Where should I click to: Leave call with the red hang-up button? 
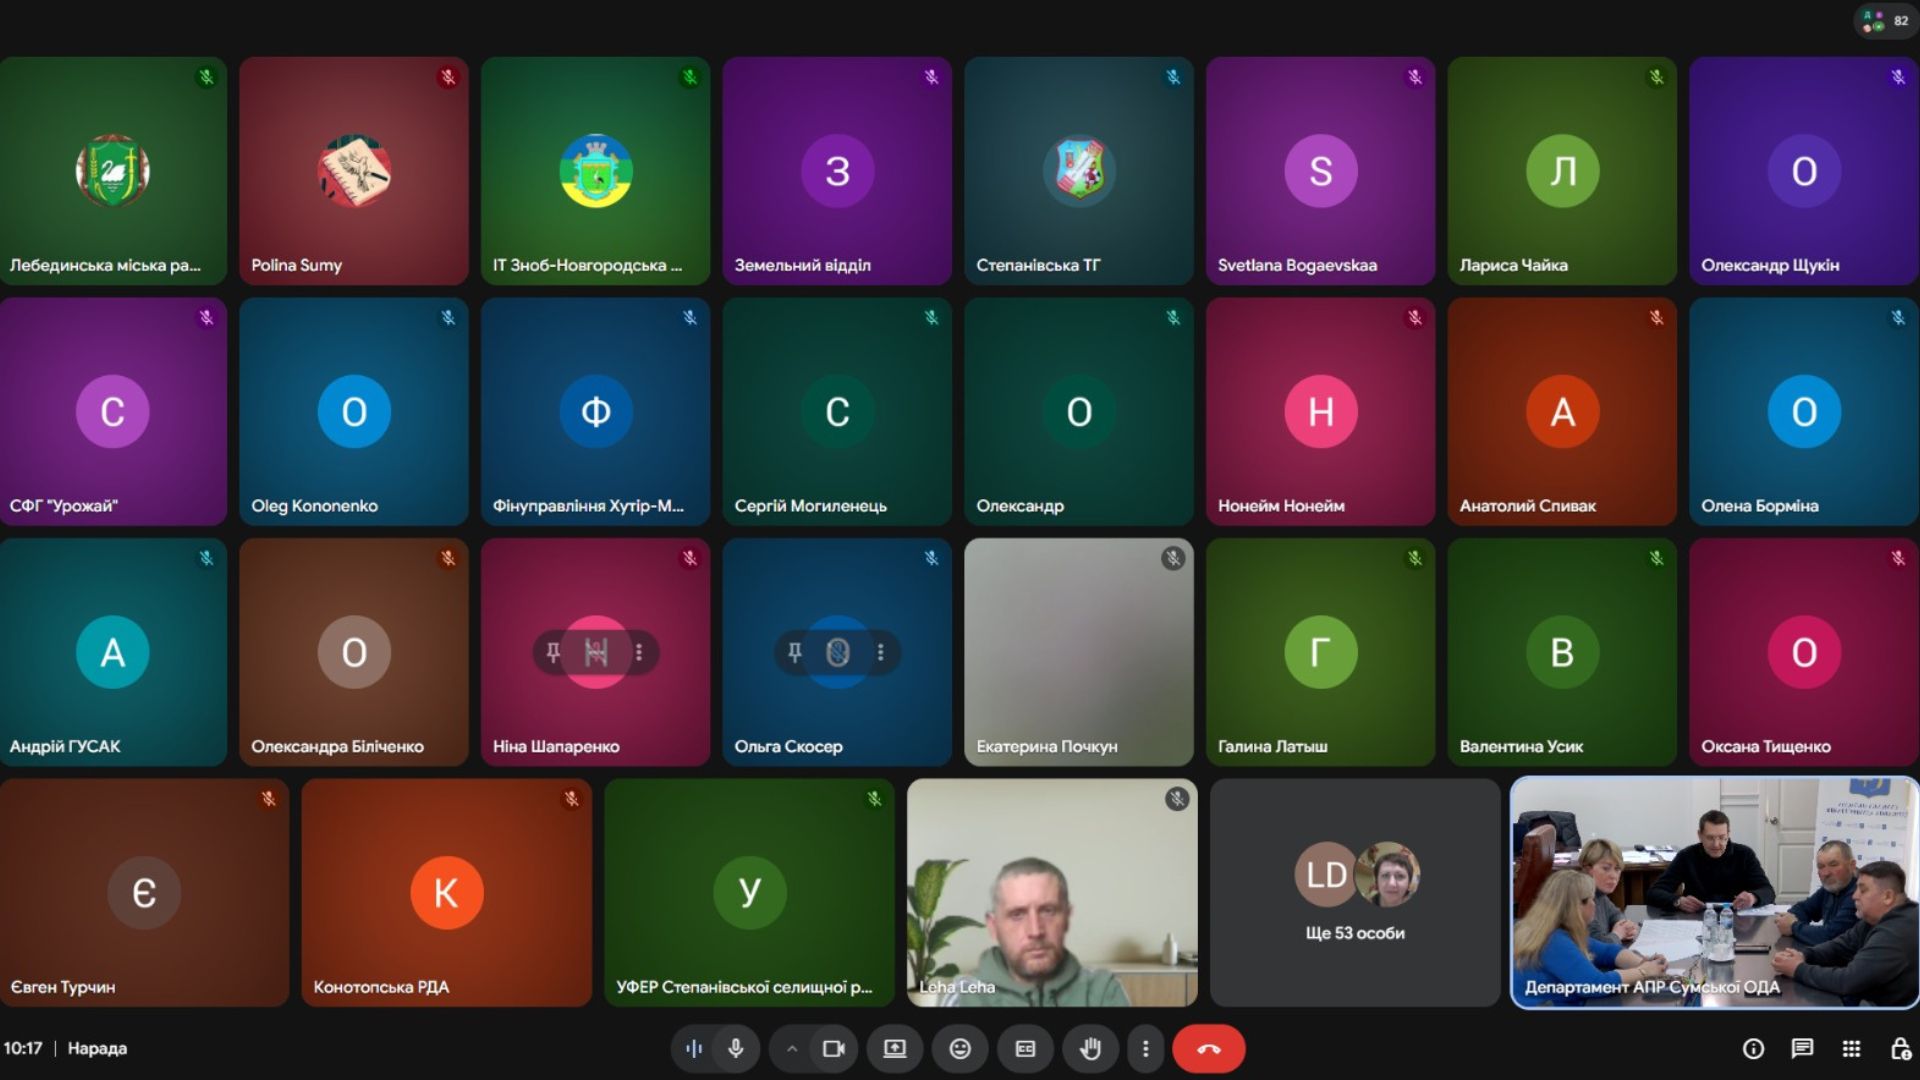pos(1208,1048)
